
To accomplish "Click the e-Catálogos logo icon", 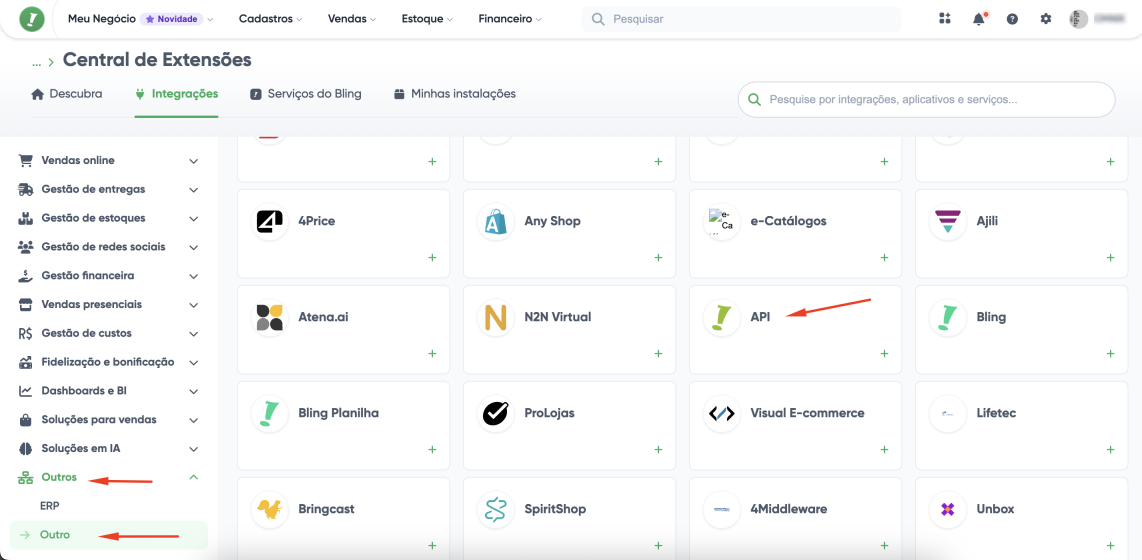I will (x=721, y=221).
